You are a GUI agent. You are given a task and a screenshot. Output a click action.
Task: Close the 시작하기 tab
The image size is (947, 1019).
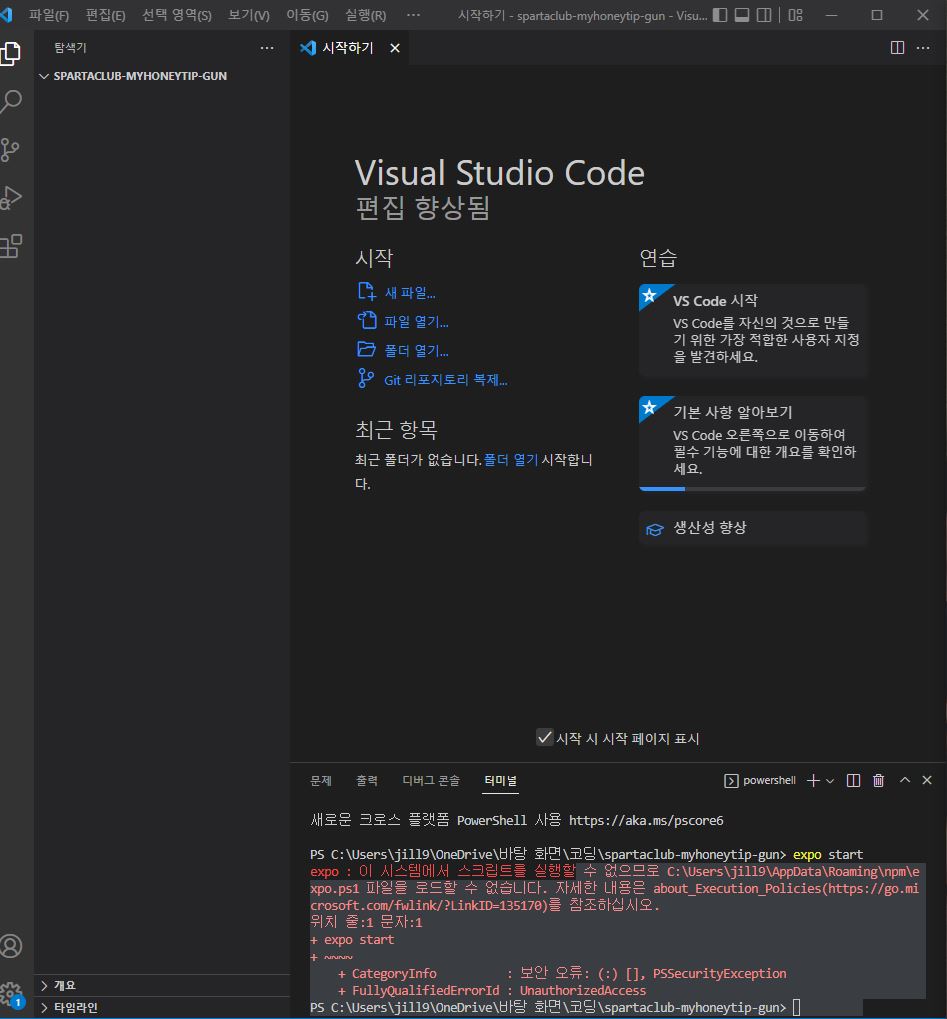(395, 48)
